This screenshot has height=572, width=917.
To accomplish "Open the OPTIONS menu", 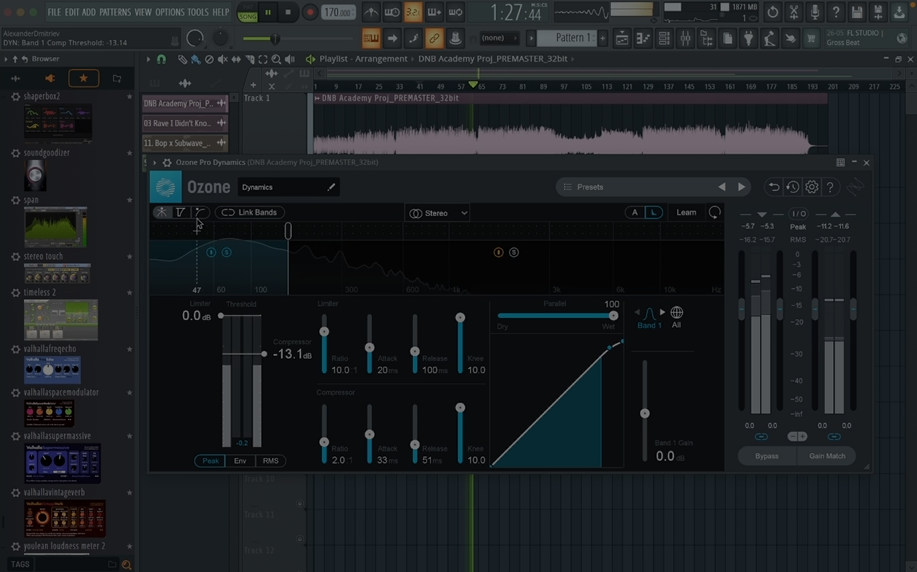I will pyautogui.click(x=170, y=12).
